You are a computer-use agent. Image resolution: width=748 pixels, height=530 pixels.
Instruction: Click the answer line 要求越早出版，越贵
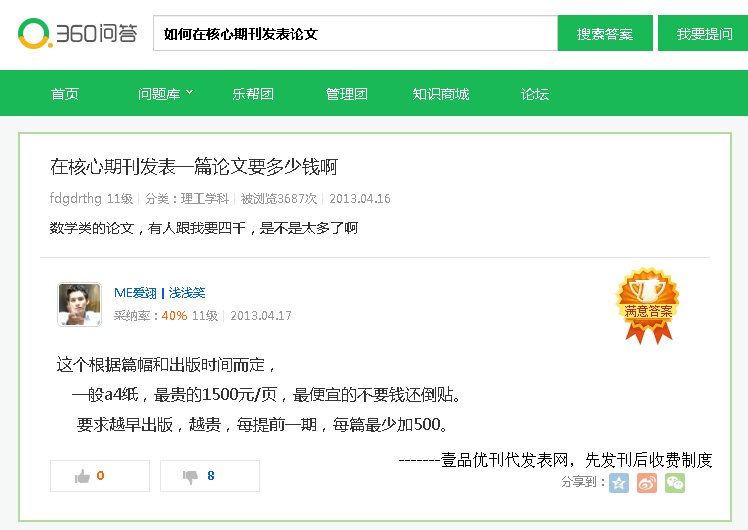click(x=262, y=424)
